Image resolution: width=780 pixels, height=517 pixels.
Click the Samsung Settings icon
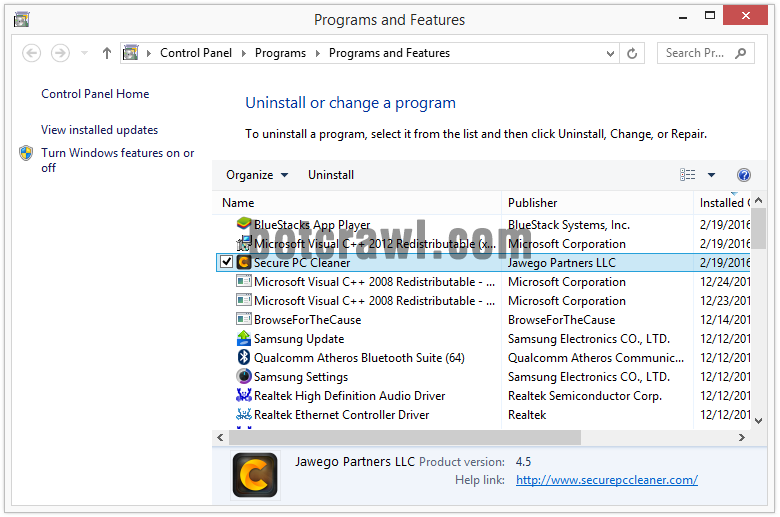pos(244,376)
